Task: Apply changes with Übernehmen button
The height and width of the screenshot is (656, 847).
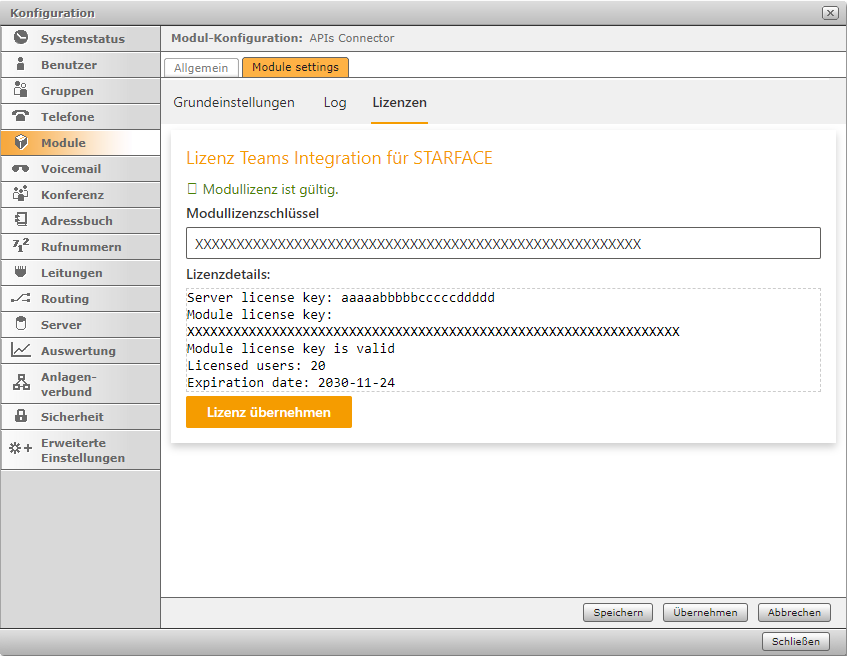Action: [705, 612]
